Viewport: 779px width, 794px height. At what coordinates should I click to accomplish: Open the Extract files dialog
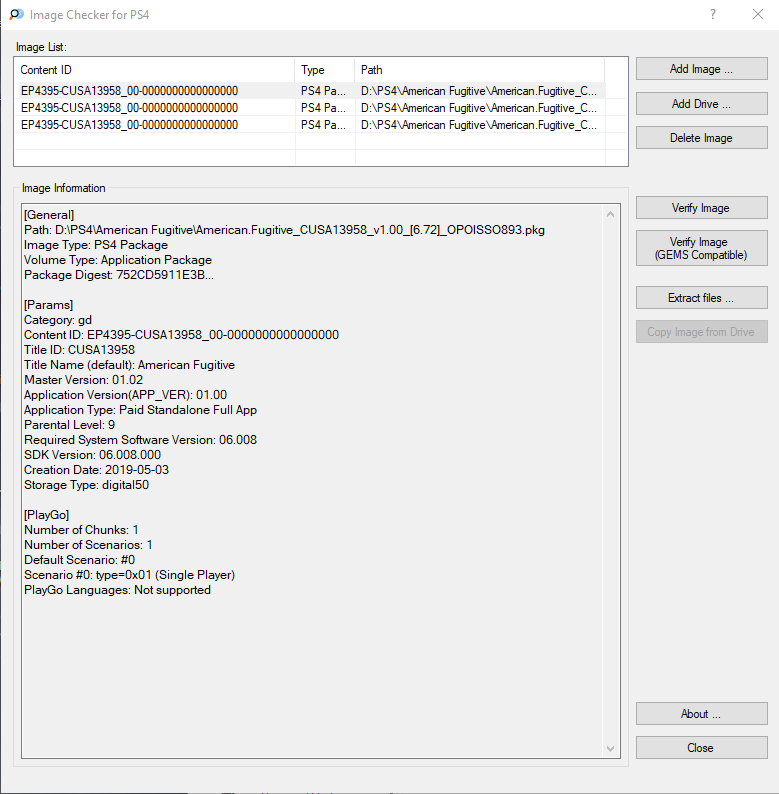tap(702, 298)
